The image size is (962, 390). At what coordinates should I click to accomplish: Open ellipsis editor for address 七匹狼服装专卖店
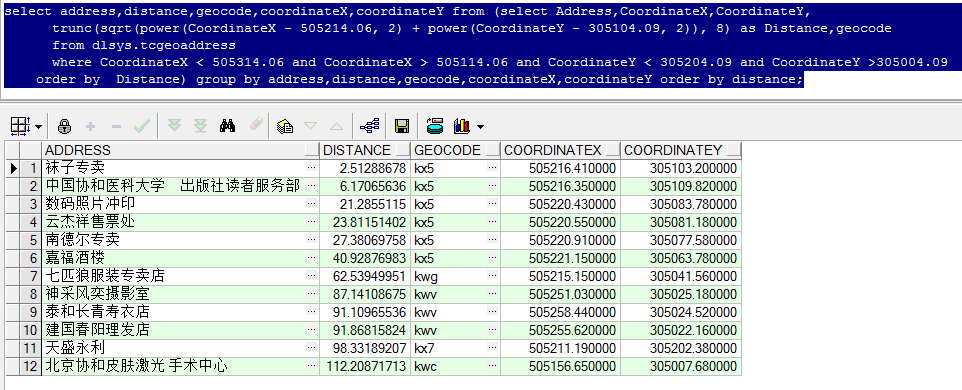pyautogui.click(x=312, y=276)
